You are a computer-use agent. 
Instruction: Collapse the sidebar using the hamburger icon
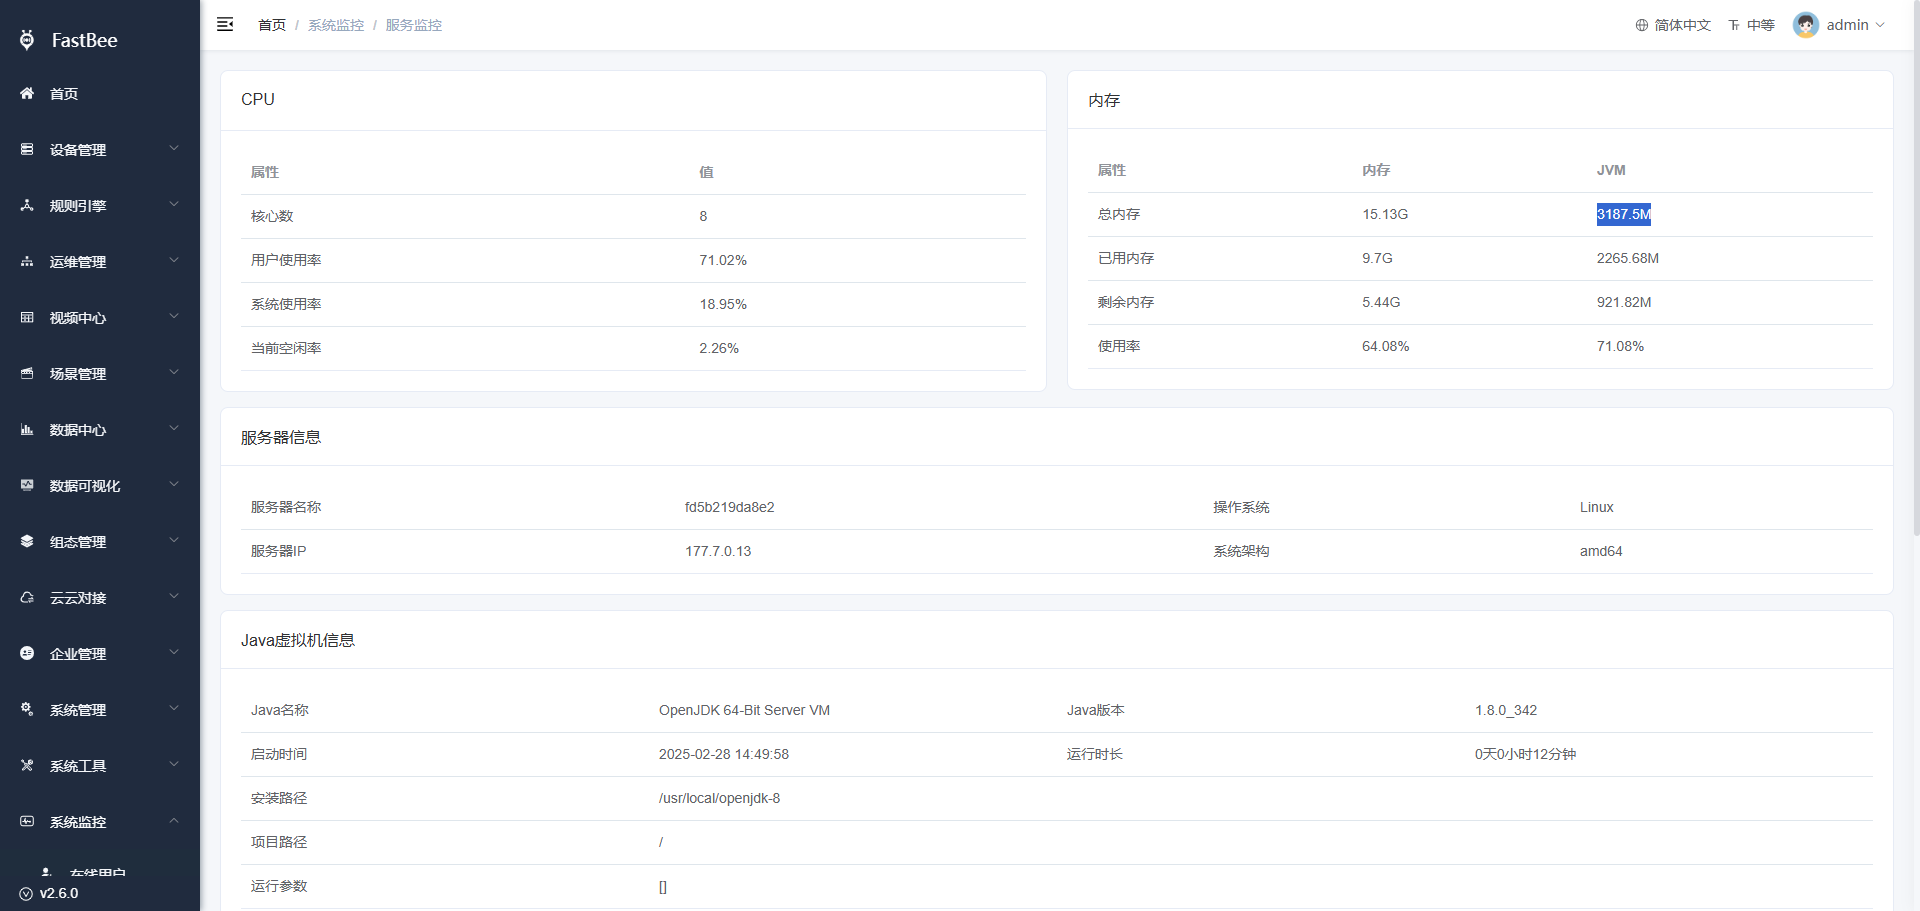pos(225,24)
